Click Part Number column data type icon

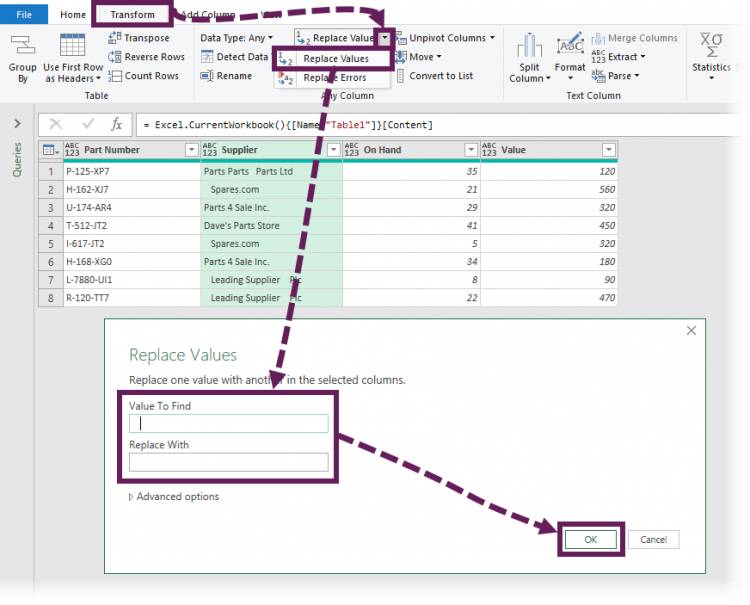click(x=72, y=150)
